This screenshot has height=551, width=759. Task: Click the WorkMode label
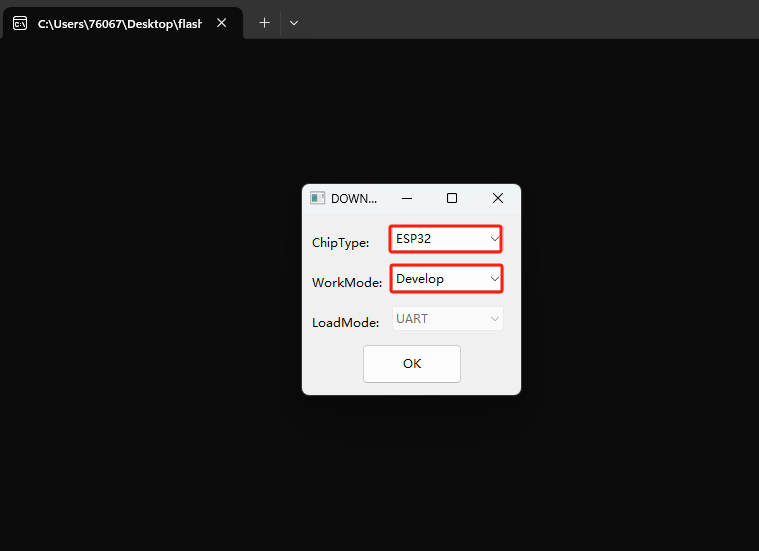pos(346,283)
